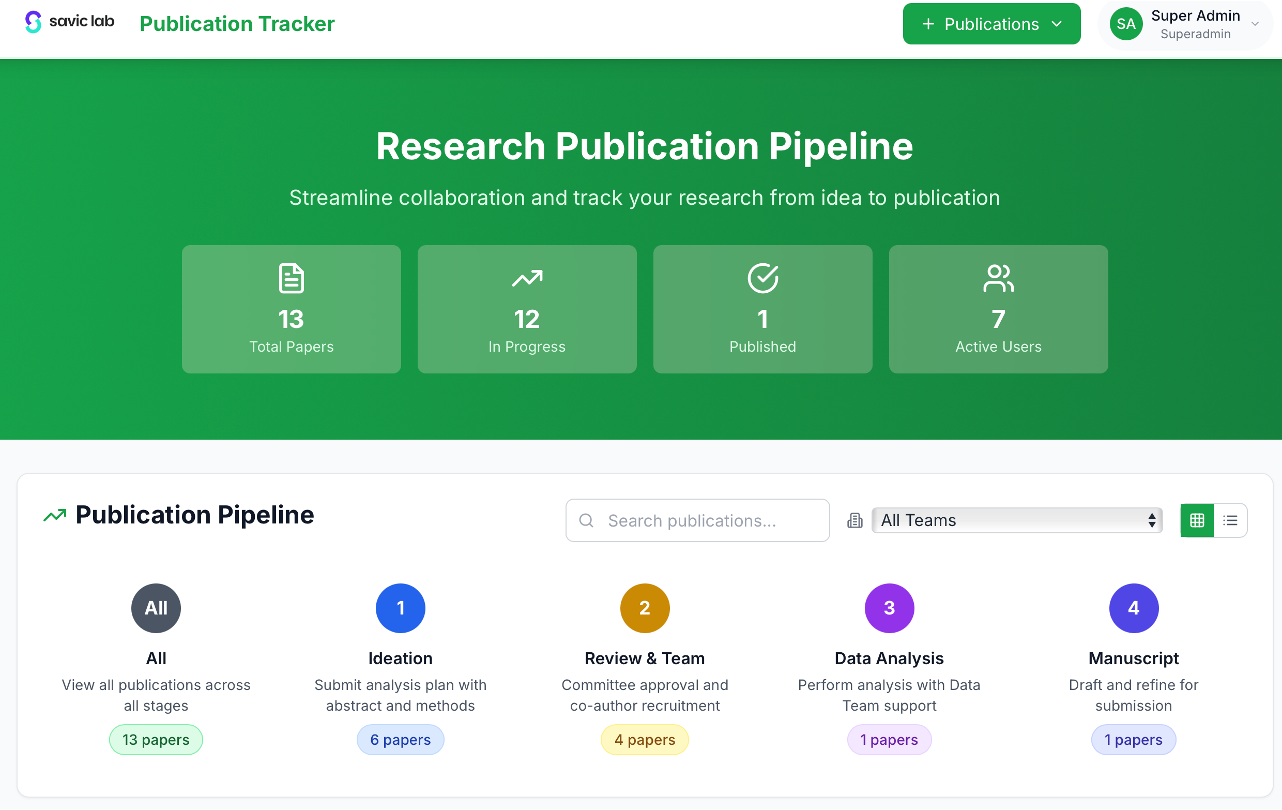Toggle the All stage circle filter

[x=156, y=608]
